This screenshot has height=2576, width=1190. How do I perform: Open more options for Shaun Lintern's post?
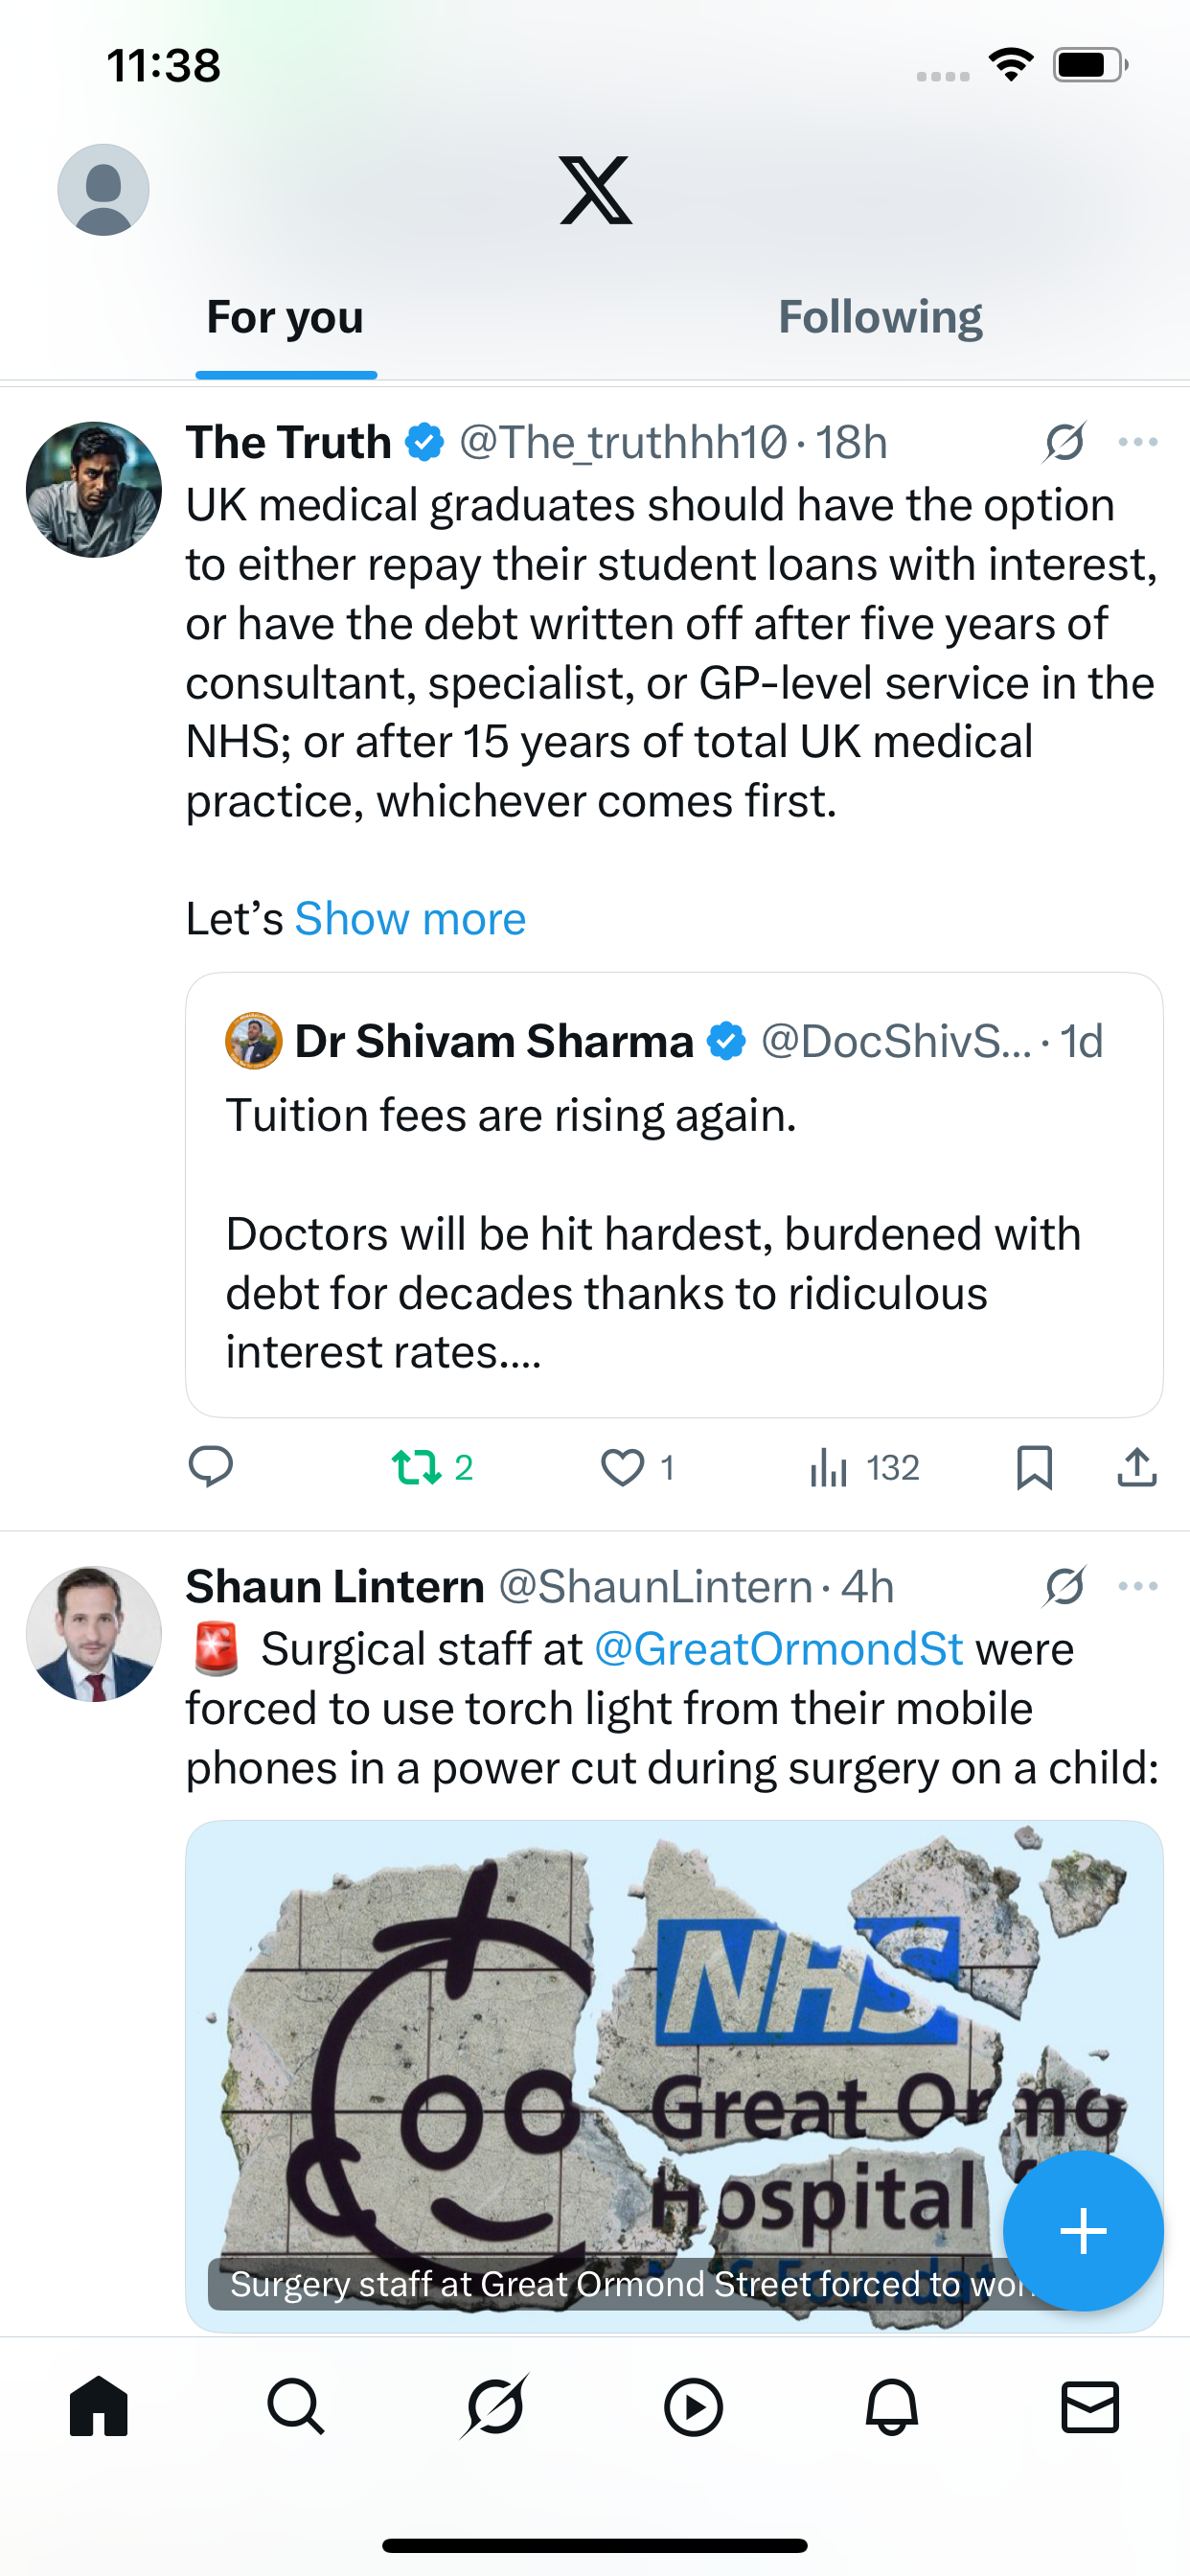1138,1586
